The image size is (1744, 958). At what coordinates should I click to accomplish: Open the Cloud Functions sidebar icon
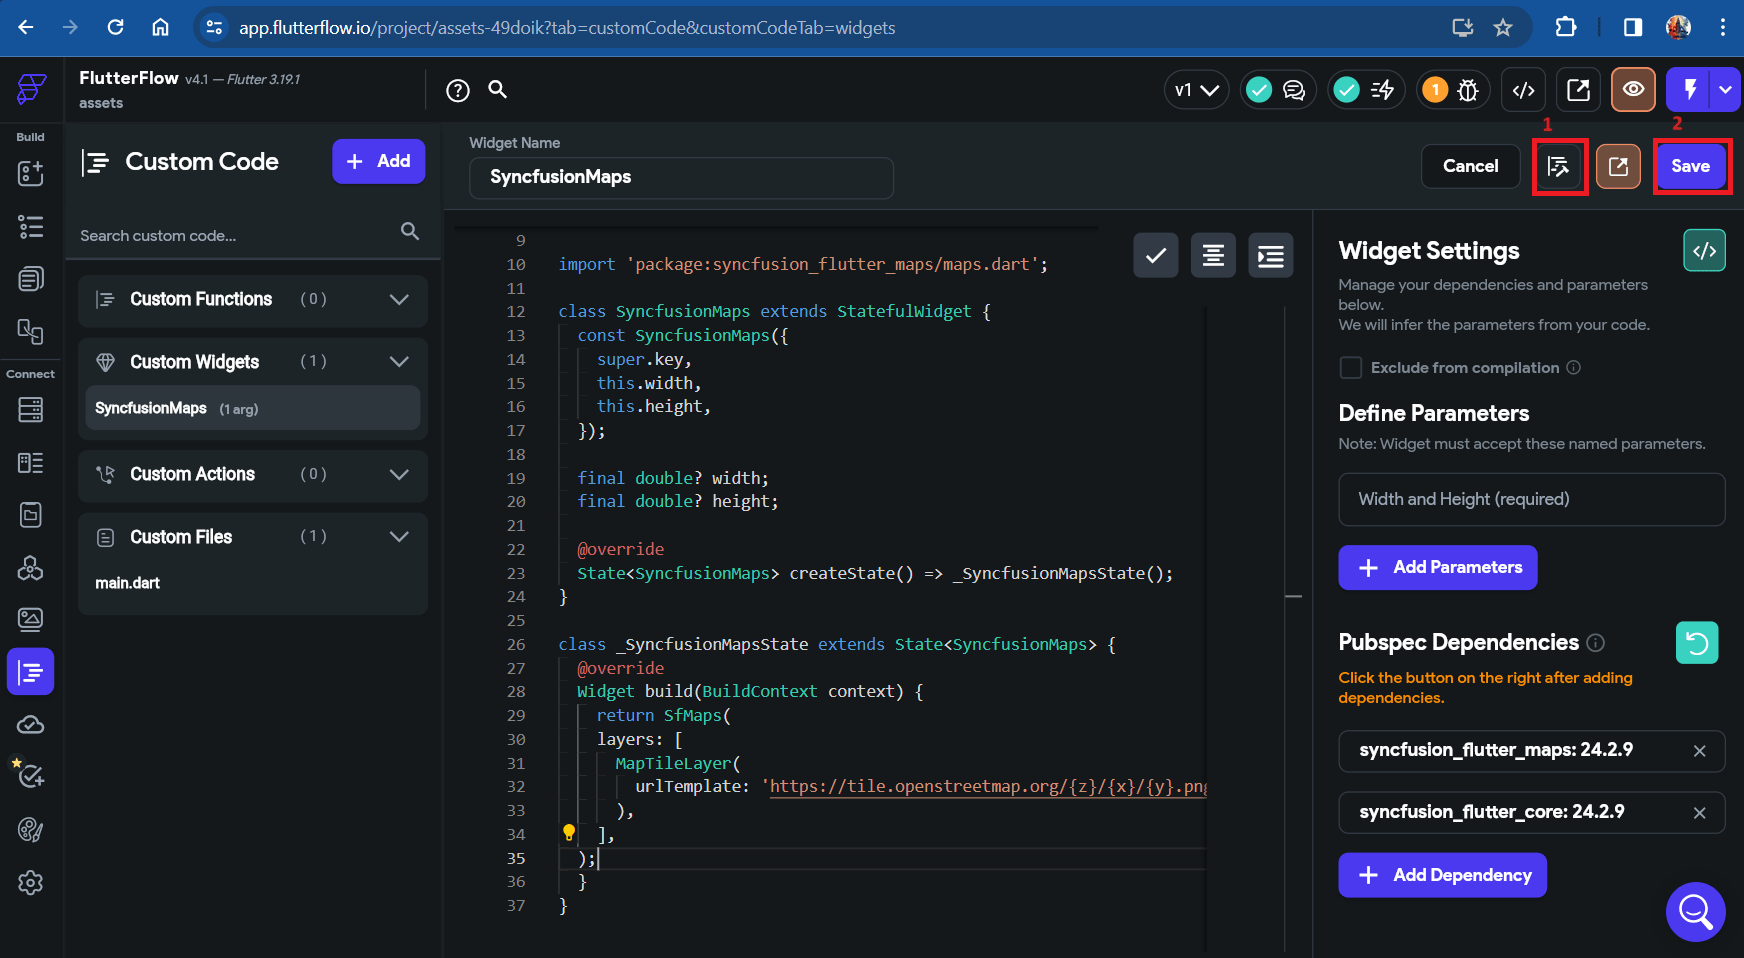[x=31, y=725]
